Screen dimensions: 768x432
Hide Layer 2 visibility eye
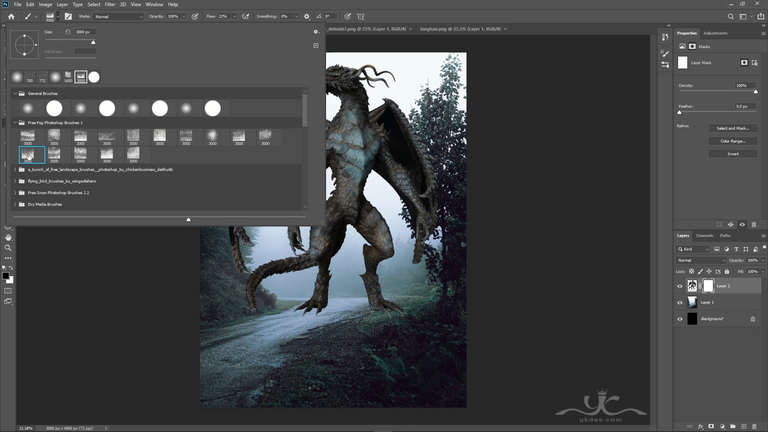(x=680, y=286)
